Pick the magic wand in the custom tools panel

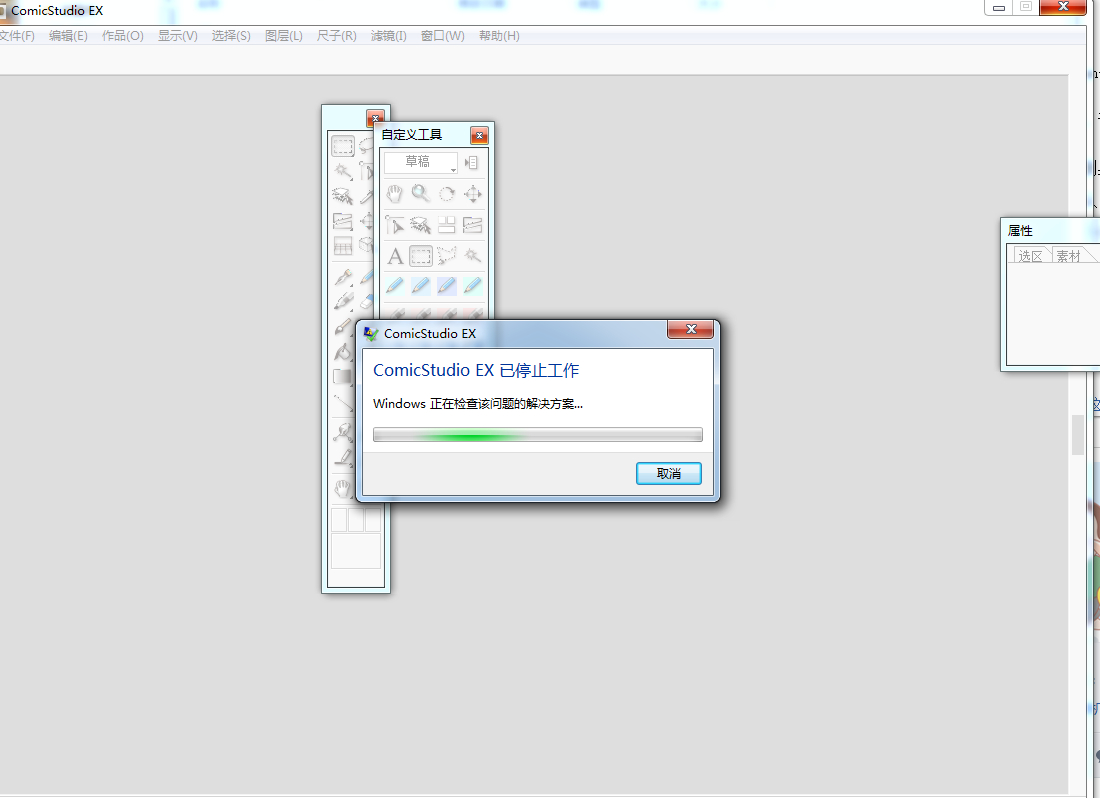click(473, 256)
